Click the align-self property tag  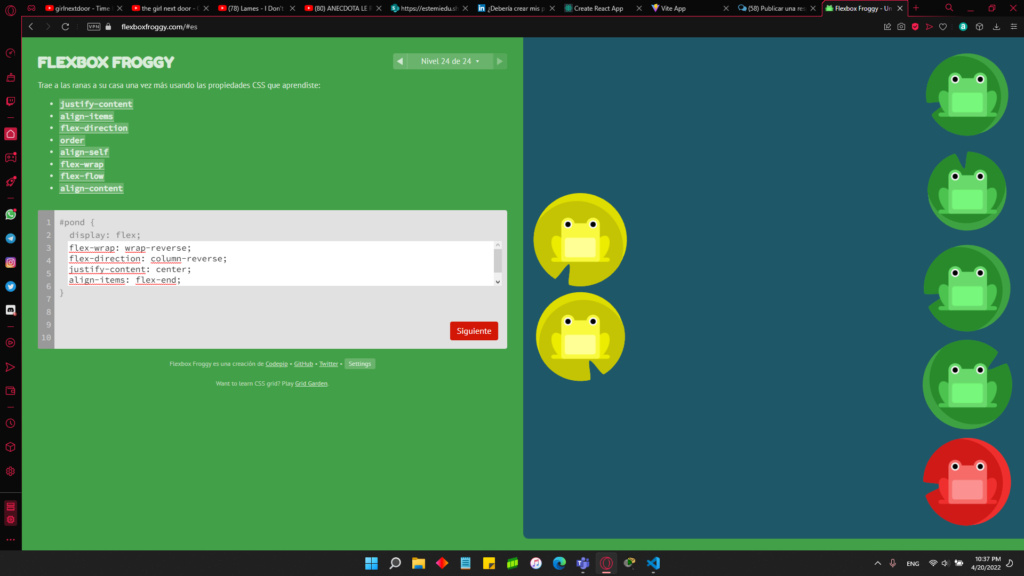click(x=84, y=152)
